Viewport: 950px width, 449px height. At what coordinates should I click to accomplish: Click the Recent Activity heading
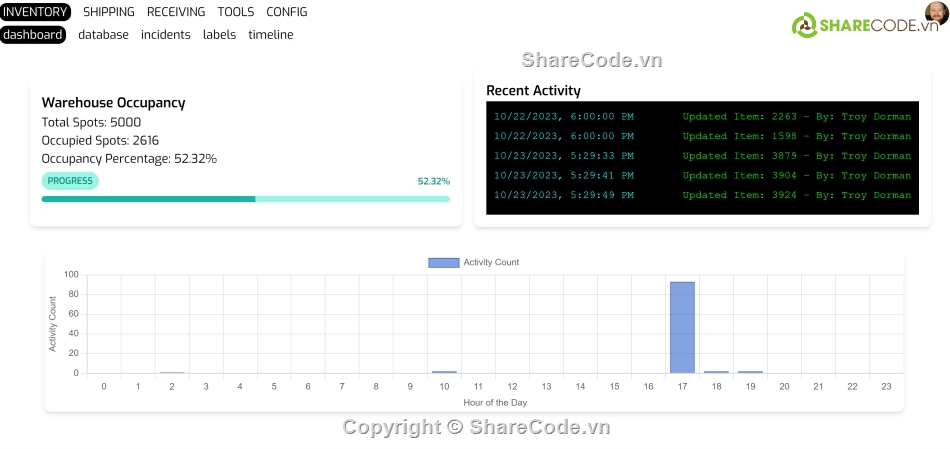(533, 90)
